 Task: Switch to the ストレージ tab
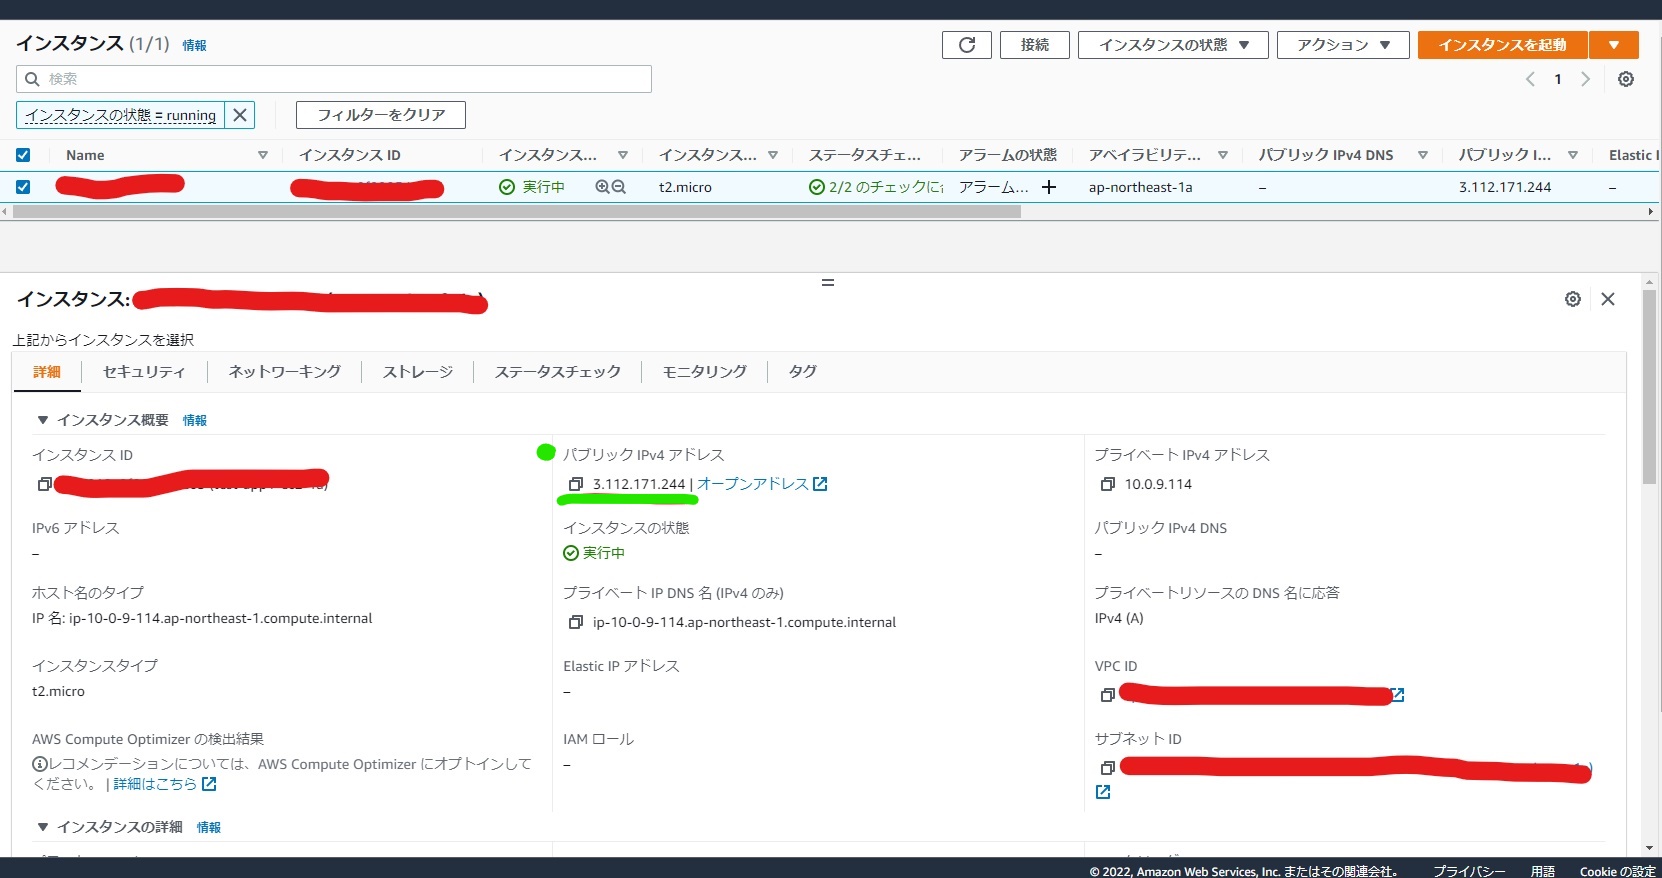point(418,372)
